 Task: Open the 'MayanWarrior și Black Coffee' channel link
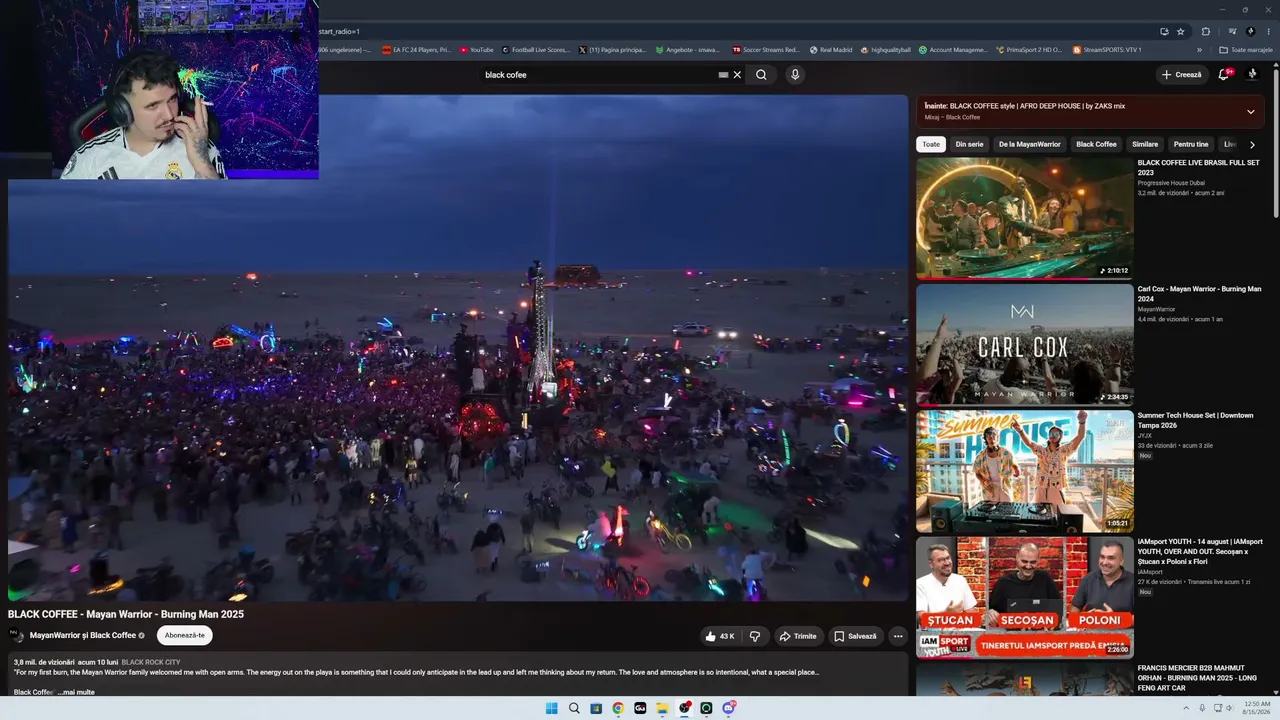click(83, 635)
